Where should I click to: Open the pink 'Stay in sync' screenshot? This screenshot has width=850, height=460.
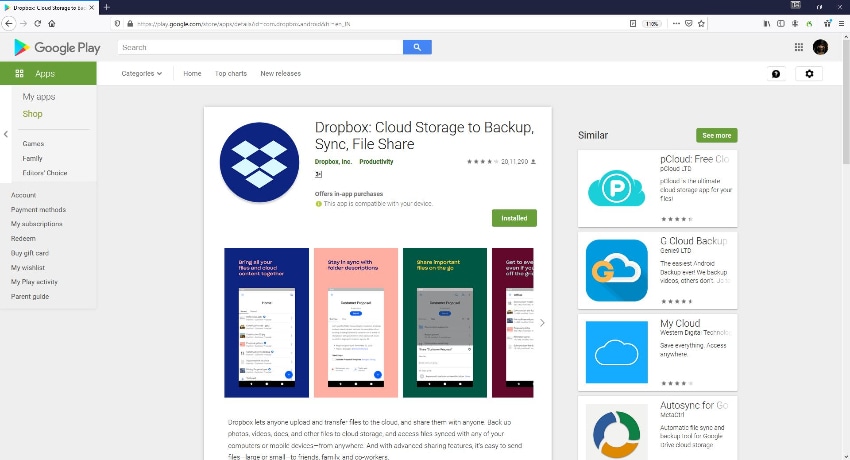click(356, 322)
